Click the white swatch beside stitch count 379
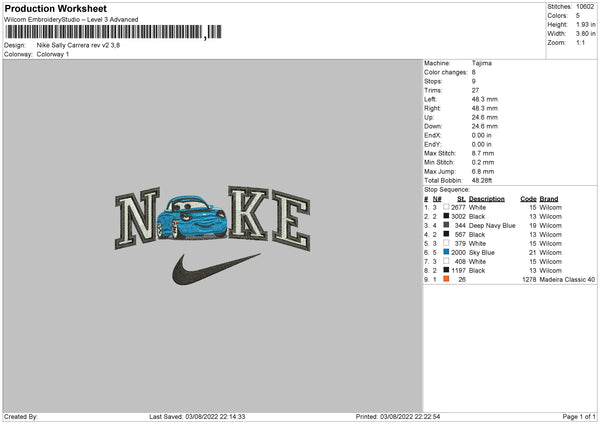Image resolution: width=600 pixels, height=424 pixels. (446, 243)
